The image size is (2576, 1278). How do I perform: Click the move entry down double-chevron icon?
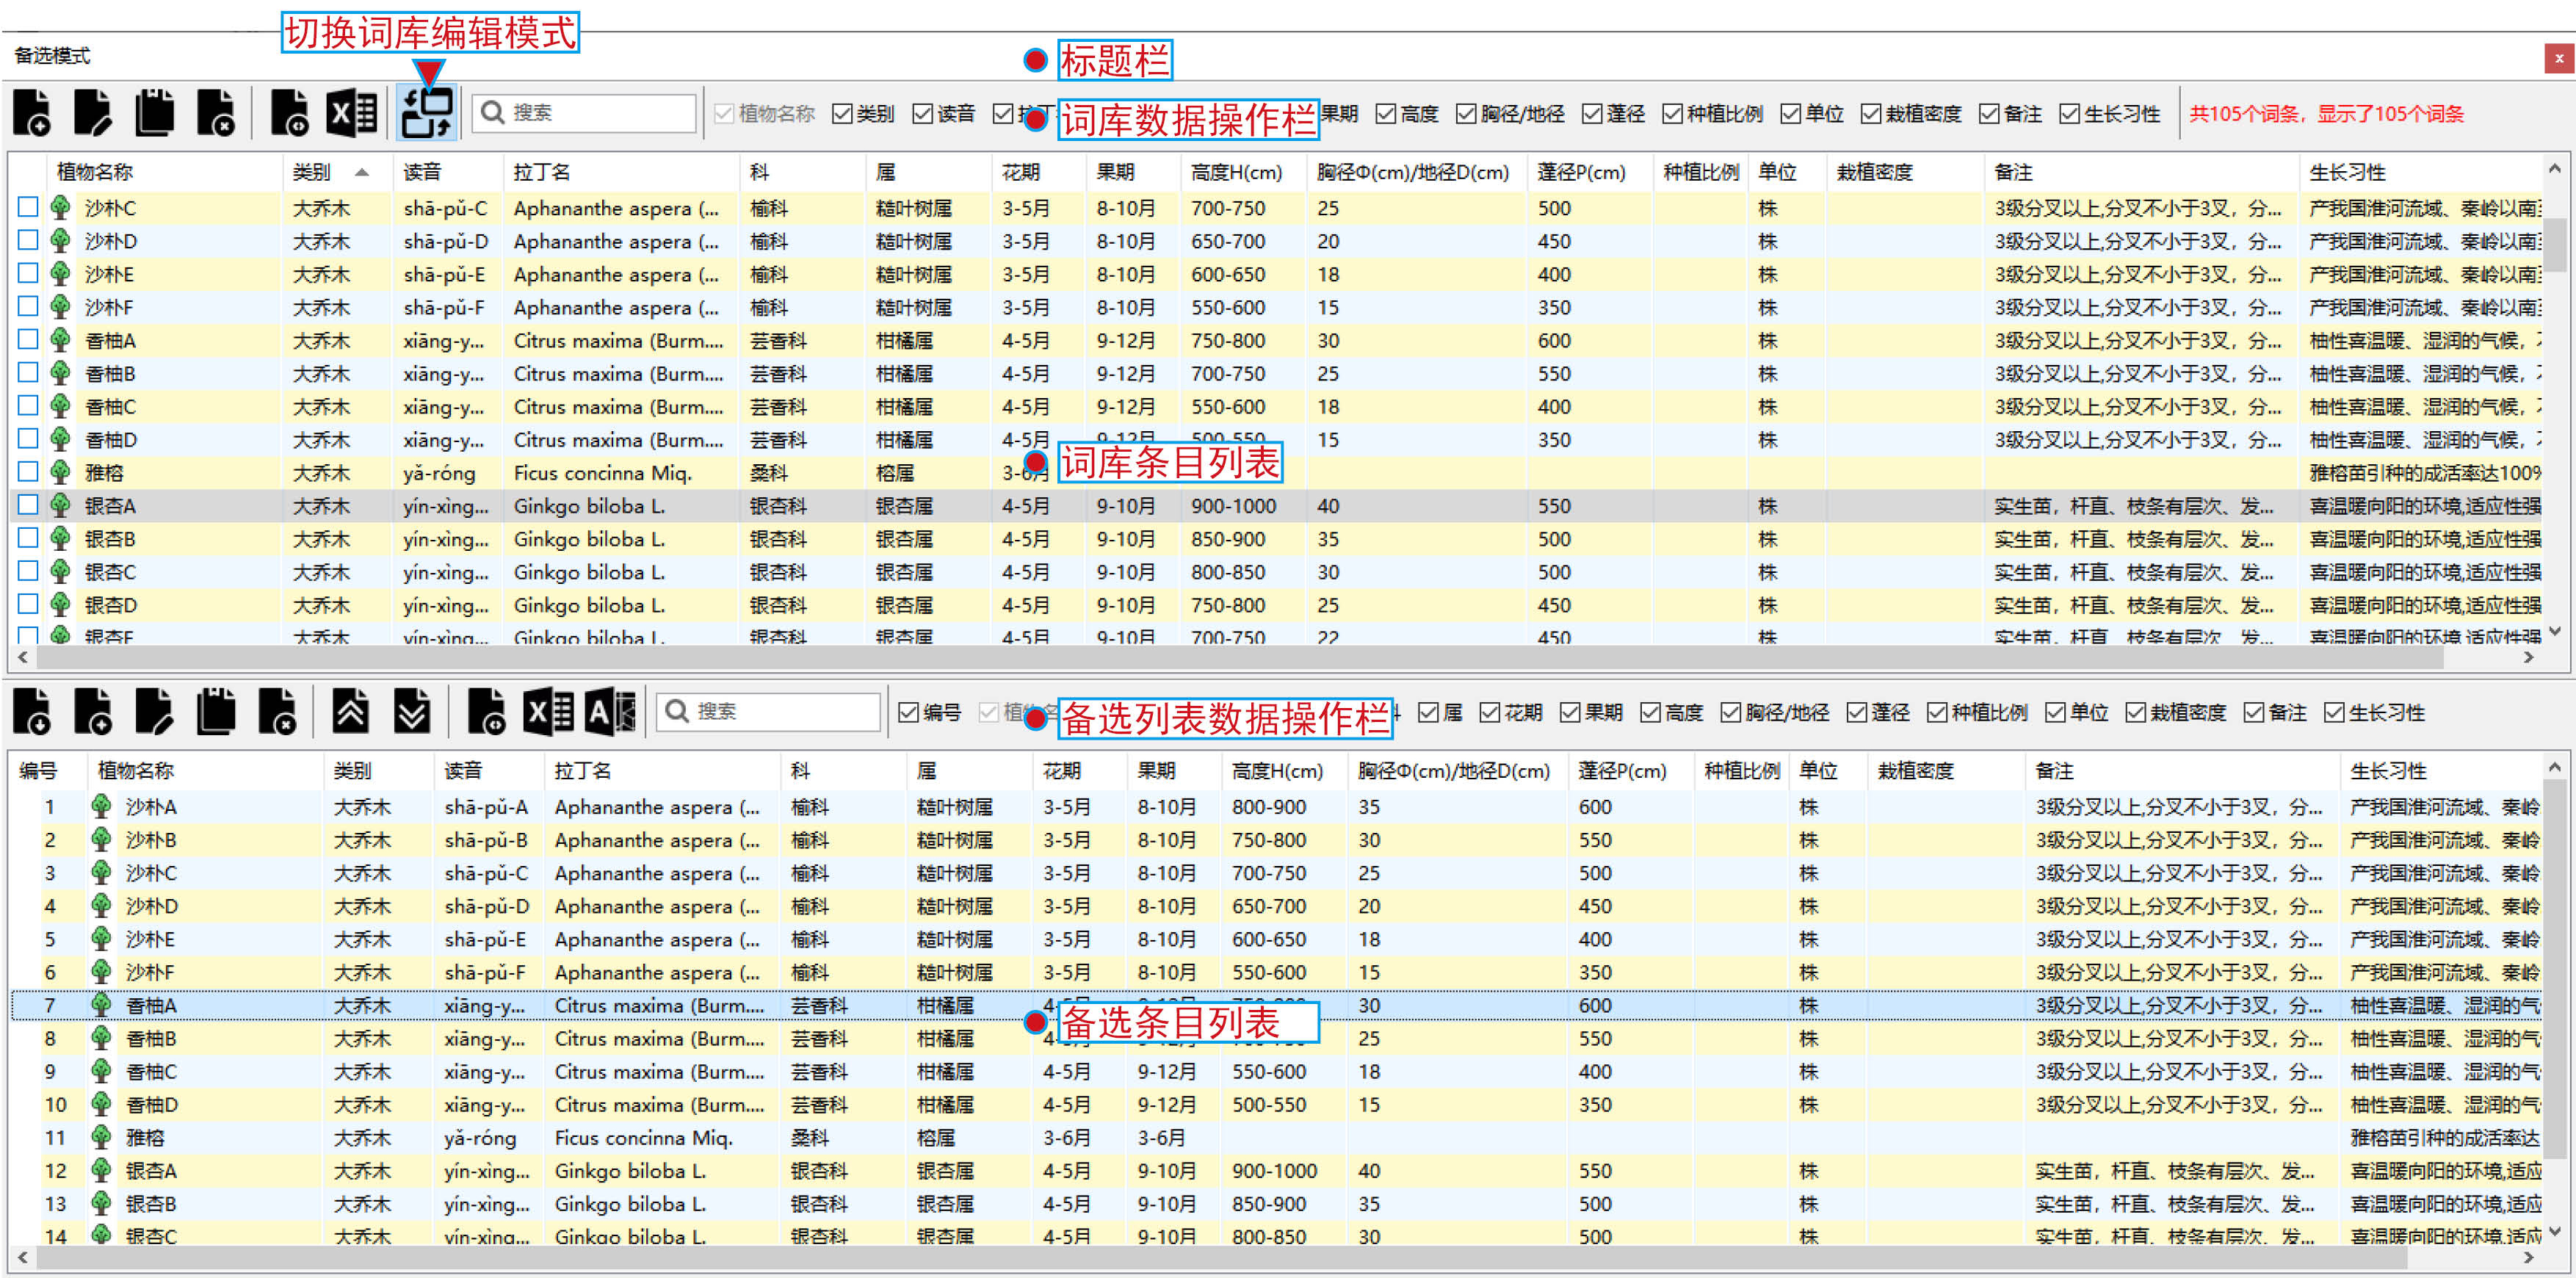point(411,711)
